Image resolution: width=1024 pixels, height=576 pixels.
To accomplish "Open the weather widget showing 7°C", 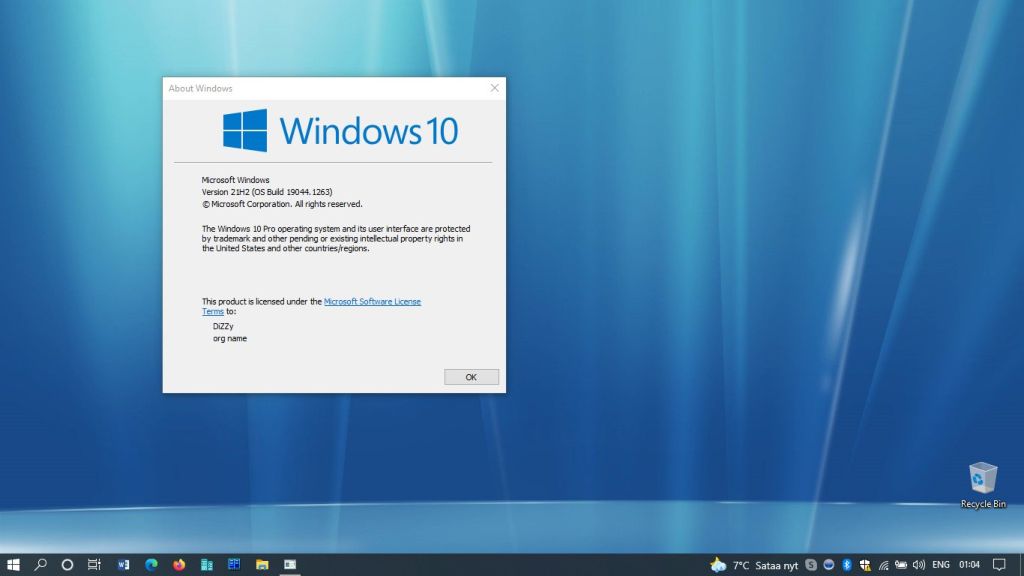I will point(754,565).
